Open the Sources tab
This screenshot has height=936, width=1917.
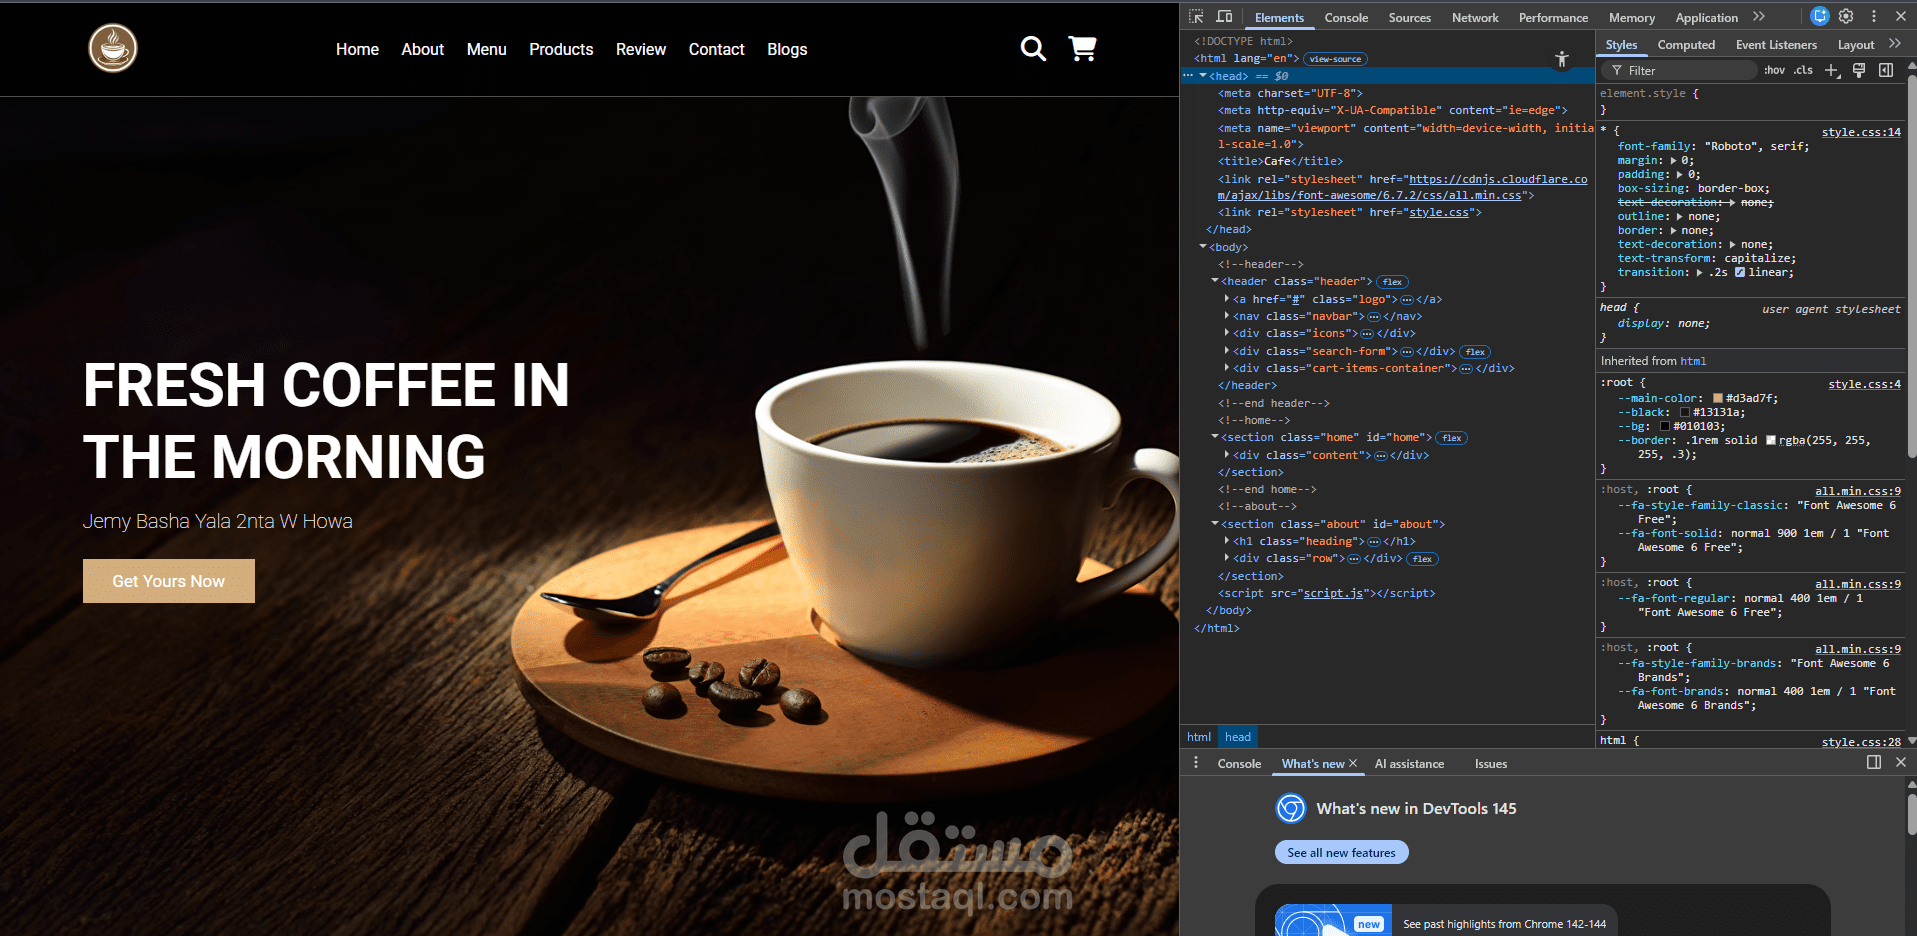[x=1409, y=18]
